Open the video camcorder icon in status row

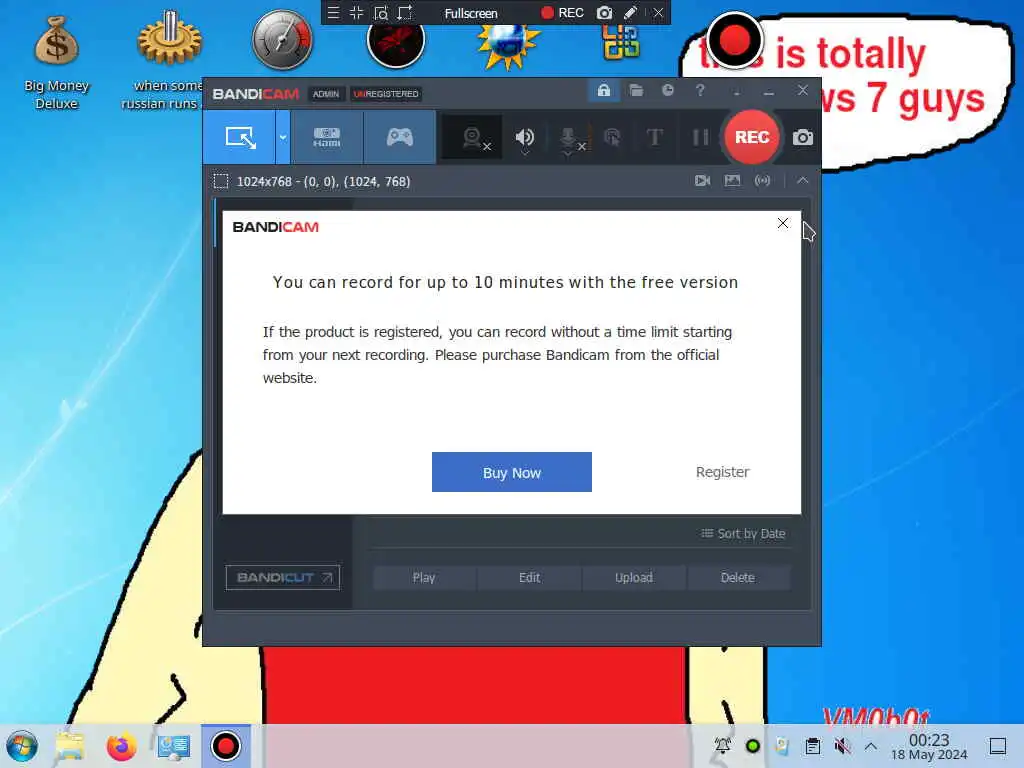click(x=703, y=180)
